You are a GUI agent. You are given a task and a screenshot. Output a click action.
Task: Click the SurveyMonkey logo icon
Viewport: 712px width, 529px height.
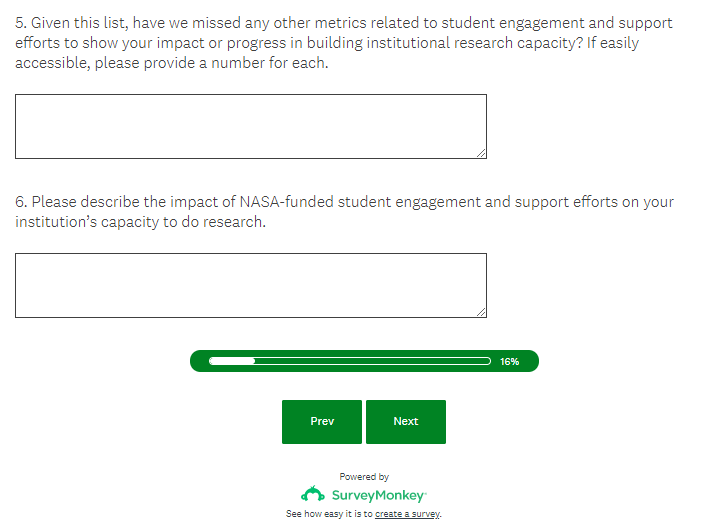coord(313,495)
